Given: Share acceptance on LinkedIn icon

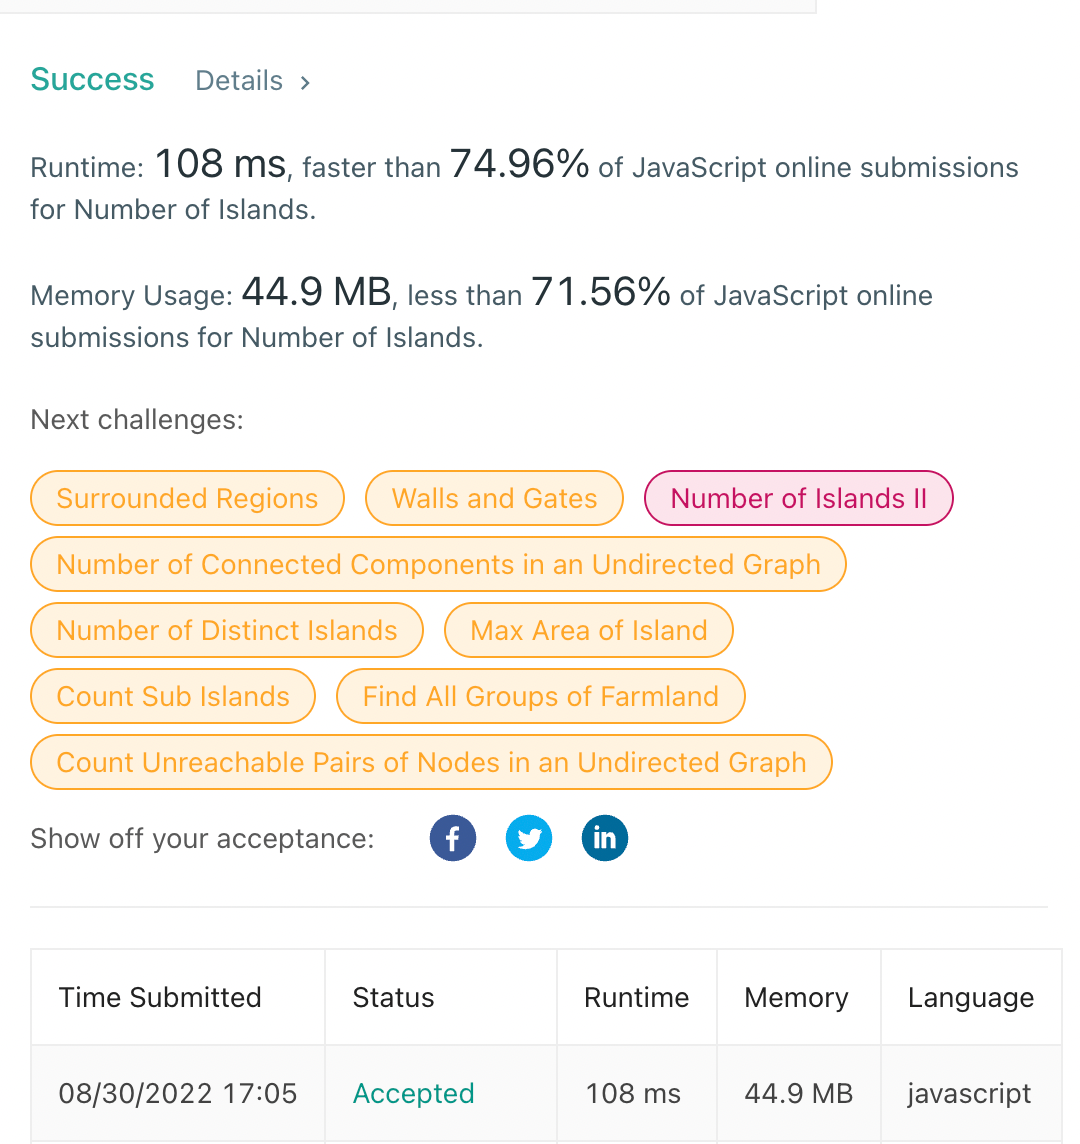Looking at the screenshot, I should 604,838.
